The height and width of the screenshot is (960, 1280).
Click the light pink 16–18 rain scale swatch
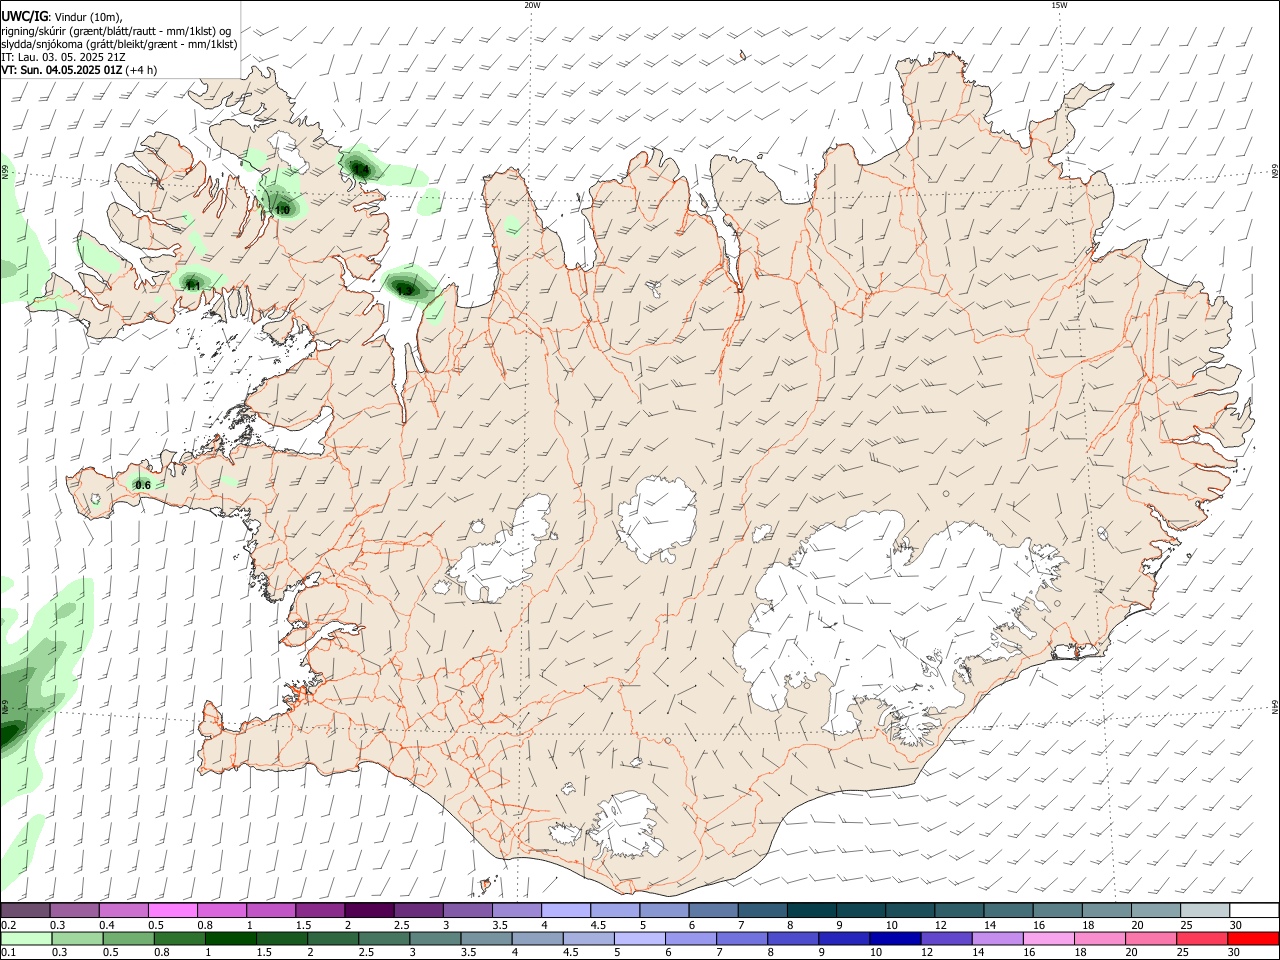click(x=1047, y=939)
